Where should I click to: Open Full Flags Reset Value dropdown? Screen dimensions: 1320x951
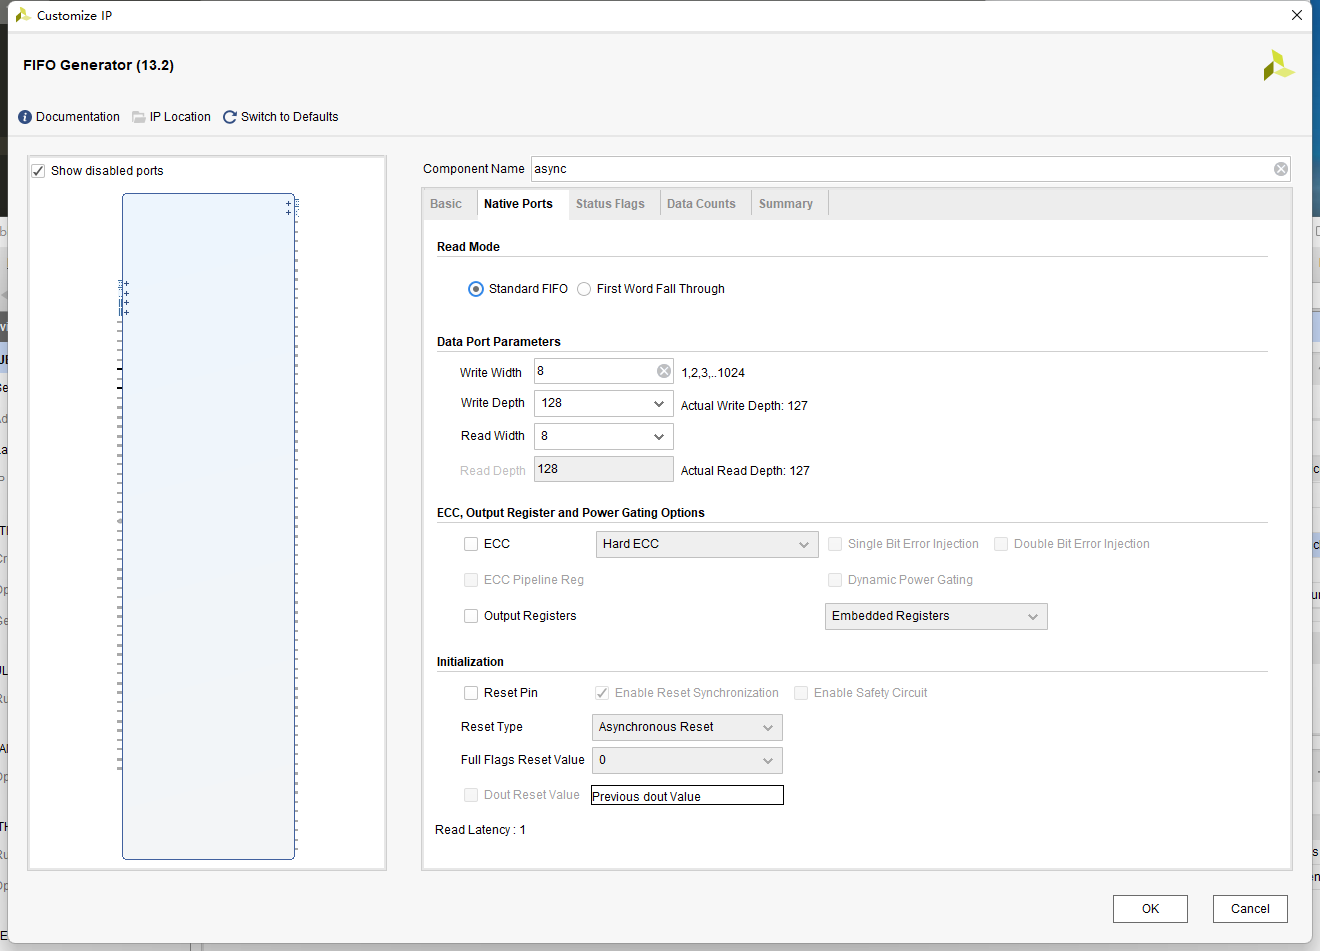(687, 760)
